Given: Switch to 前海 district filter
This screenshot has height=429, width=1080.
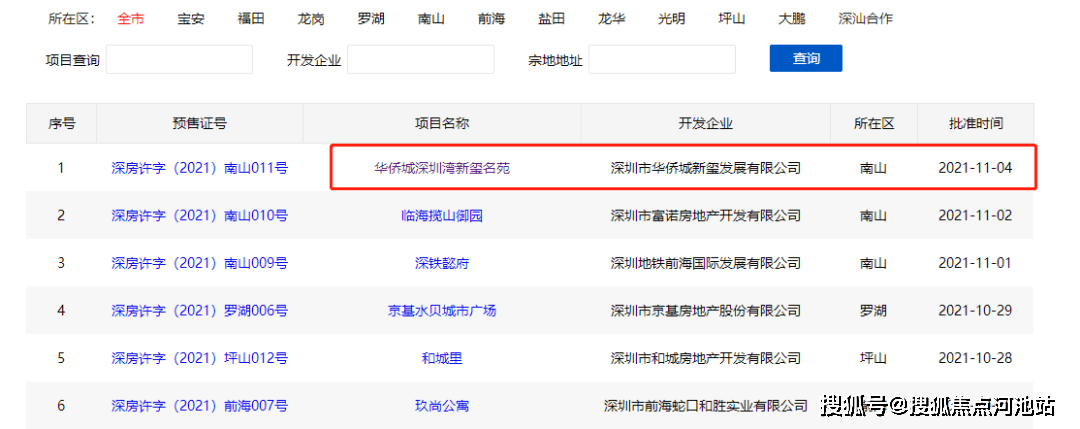Looking at the screenshot, I should tap(491, 19).
